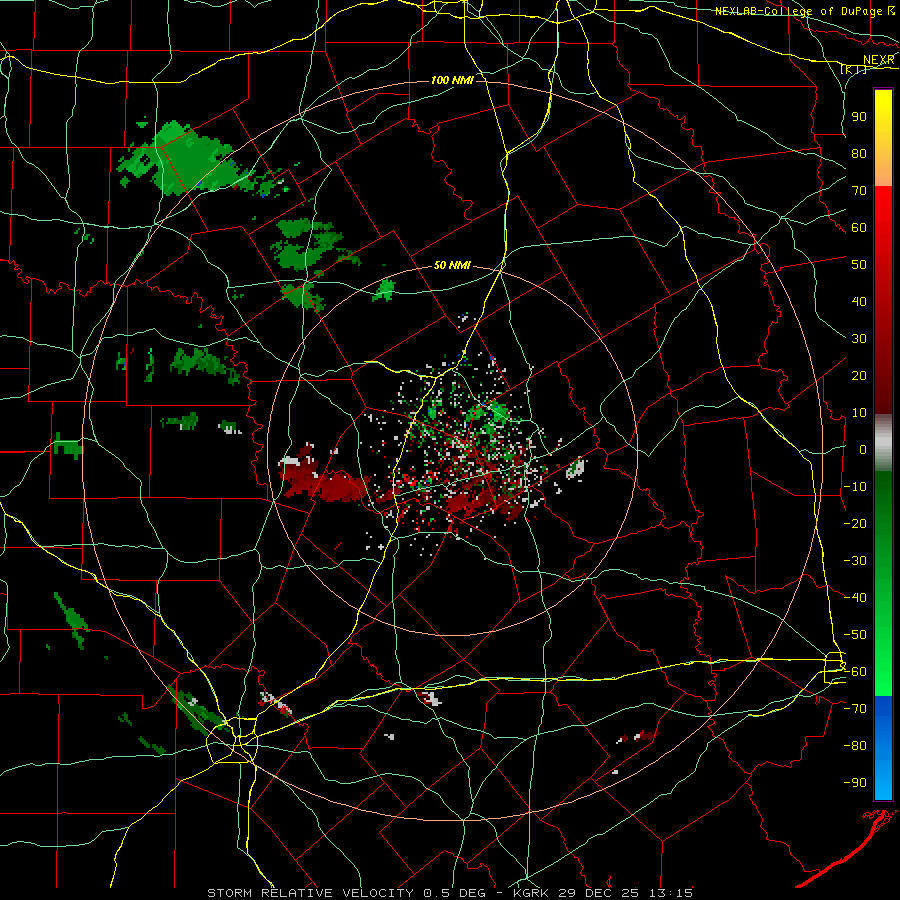Click the velocity scale label -40
The image size is (900, 900).
tap(855, 598)
